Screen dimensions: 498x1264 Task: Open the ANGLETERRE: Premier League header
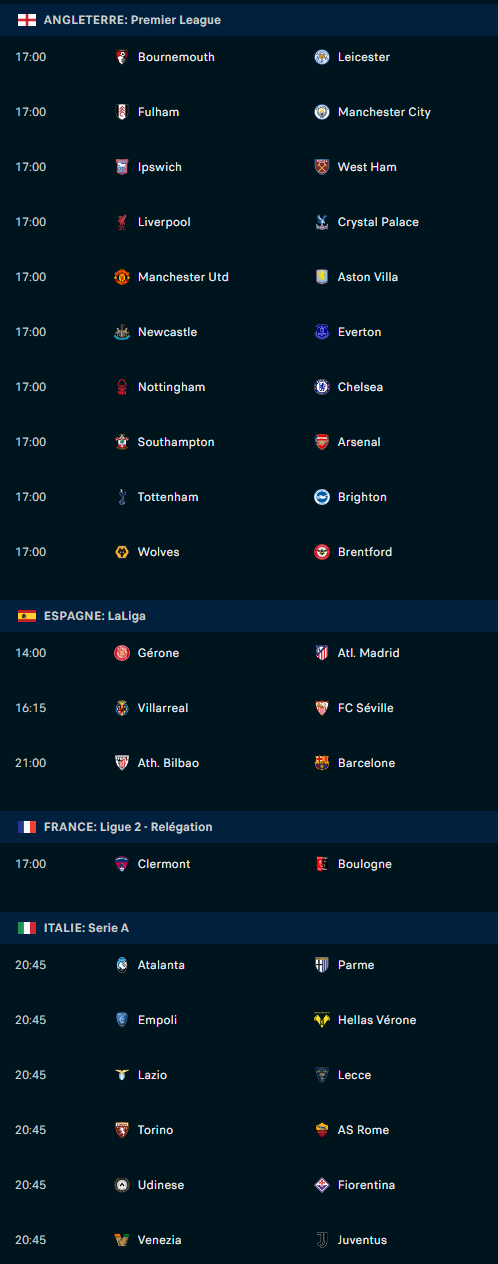point(249,20)
